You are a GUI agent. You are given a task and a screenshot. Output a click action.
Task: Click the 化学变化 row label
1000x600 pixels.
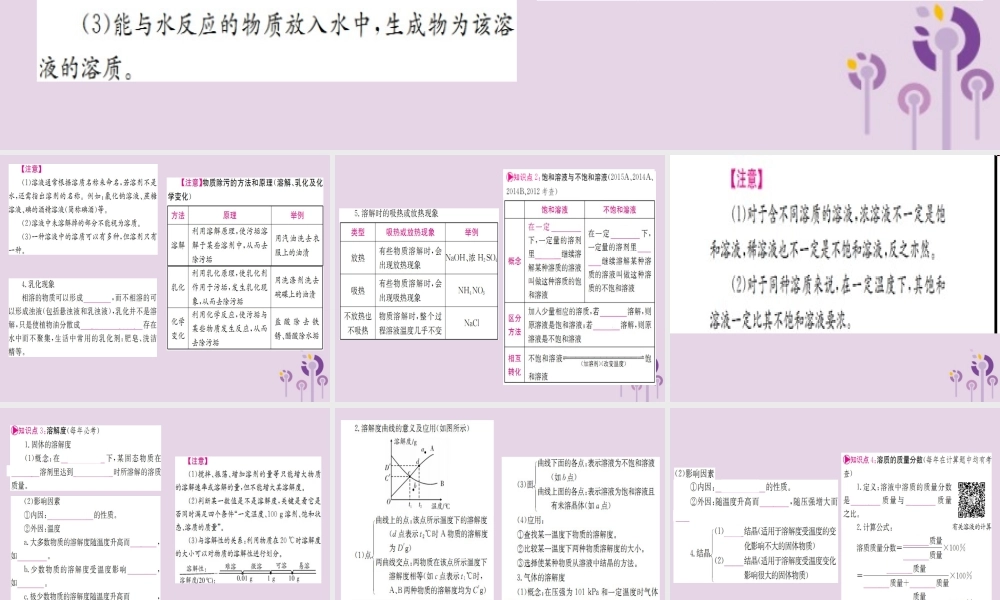178,328
